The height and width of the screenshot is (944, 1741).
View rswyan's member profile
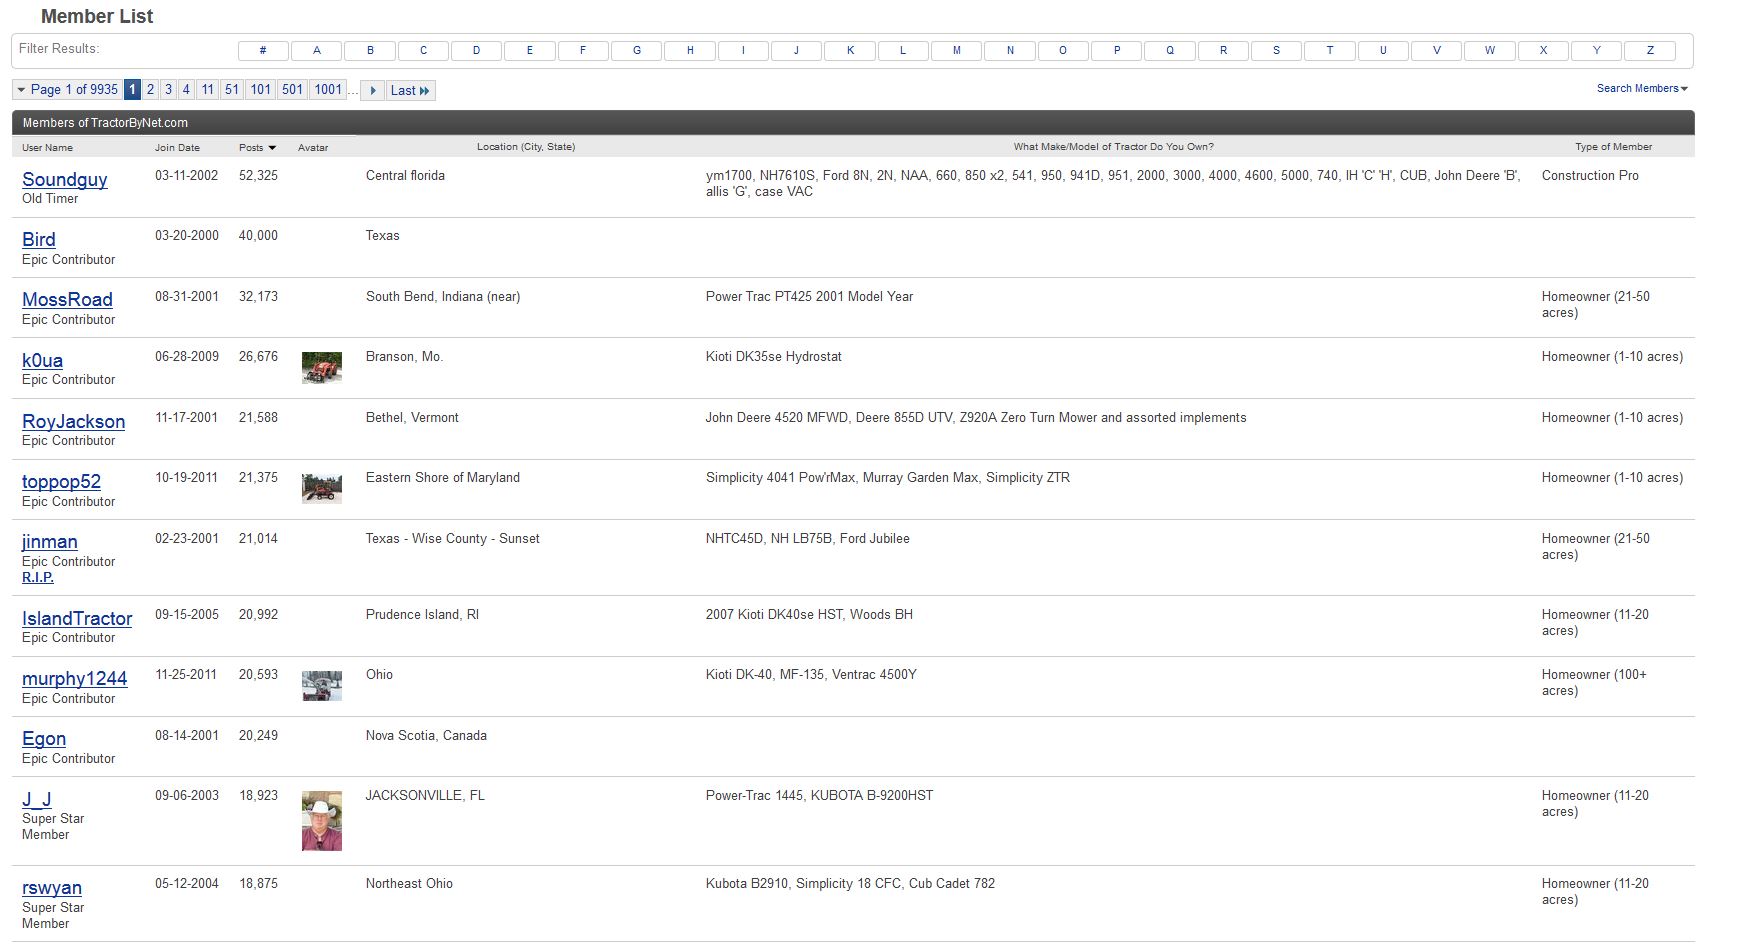coord(52,888)
